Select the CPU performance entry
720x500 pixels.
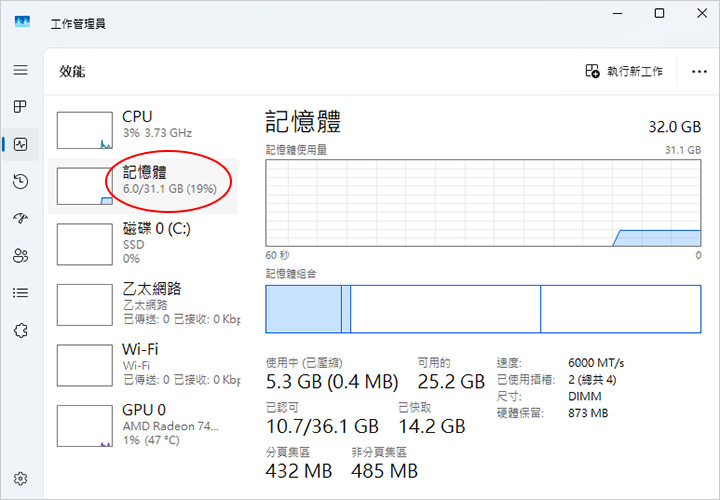[x=142, y=130]
